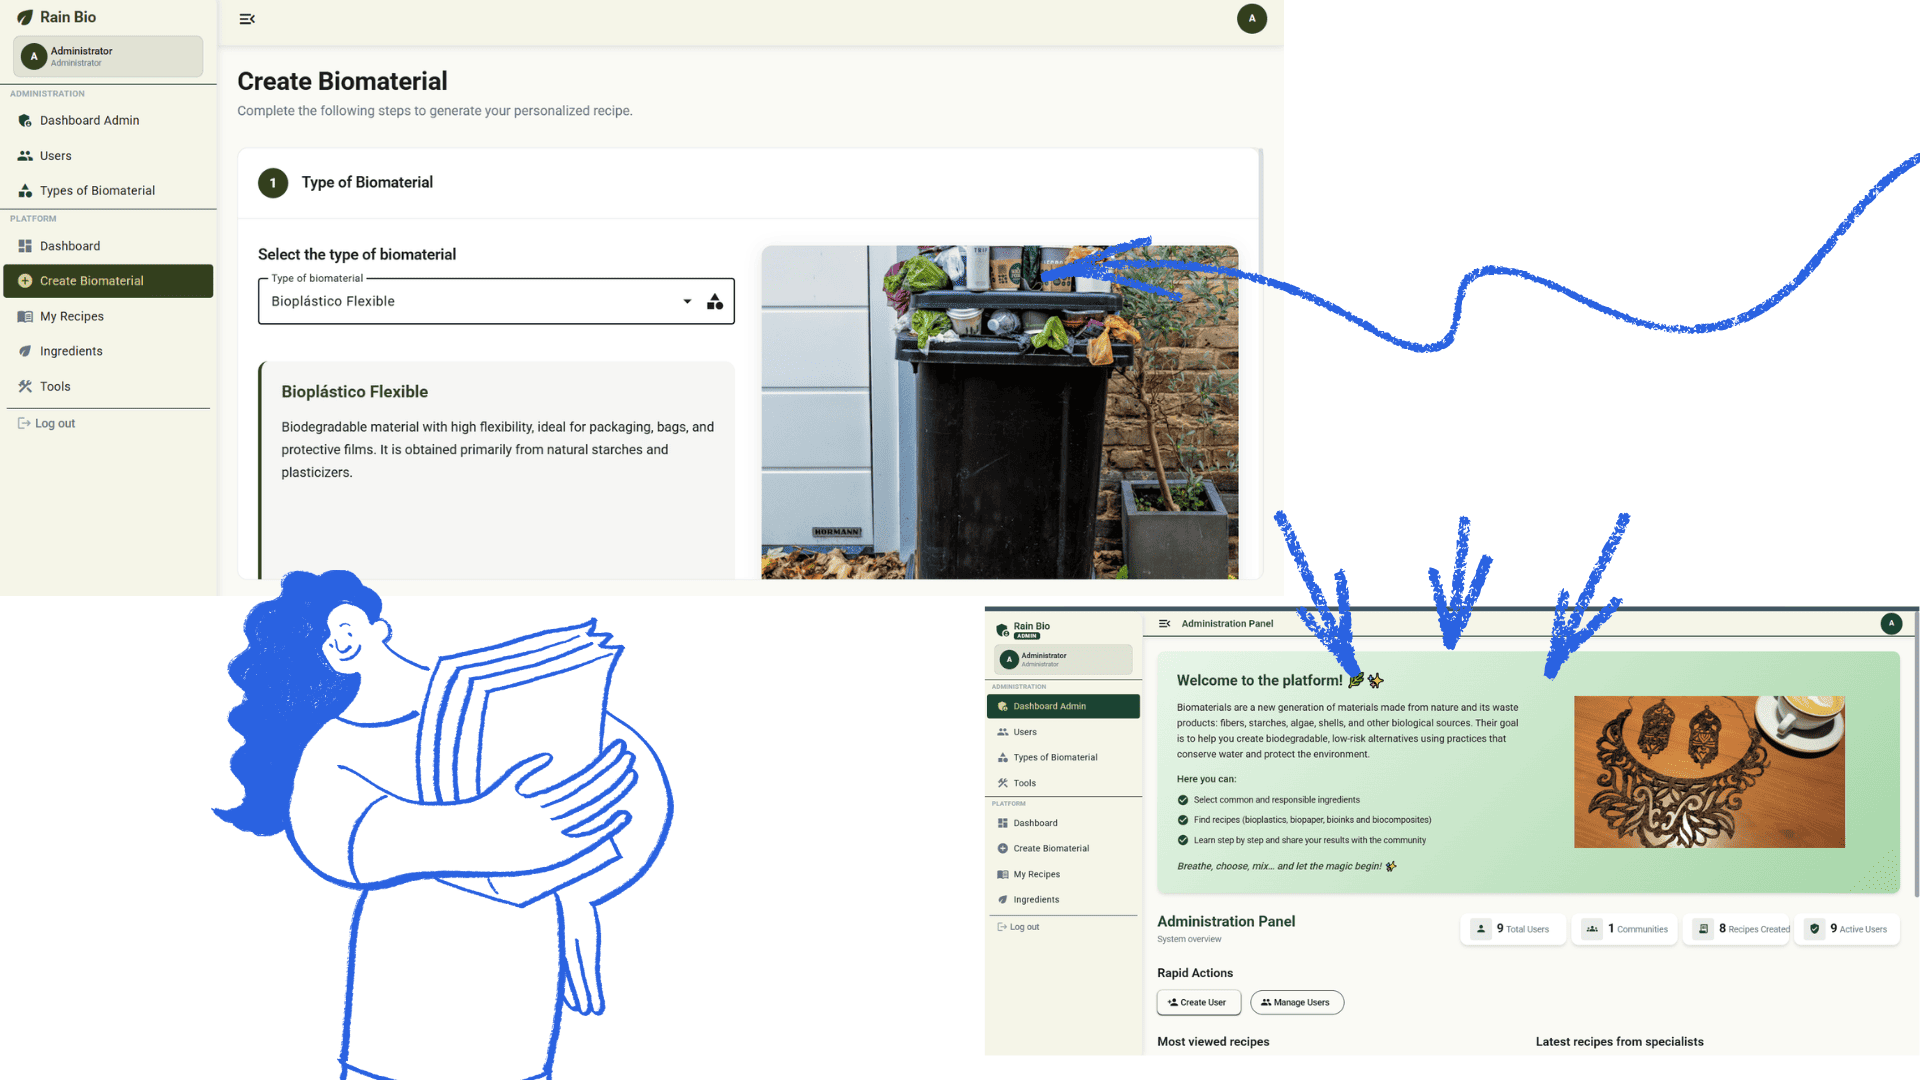Click the Create Biomaterial plus icon
Screen dimensions: 1920x1080
(x=25, y=281)
